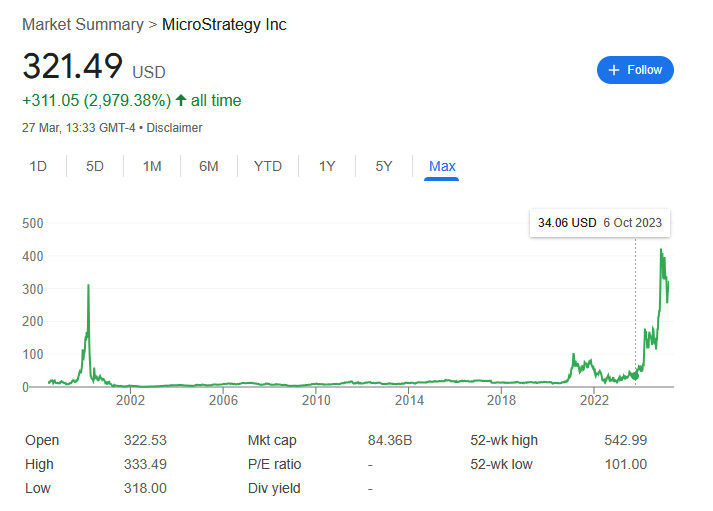The width and height of the screenshot is (713, 511).
Task: Select the 5D time range tab
Action: coord(95,166)
